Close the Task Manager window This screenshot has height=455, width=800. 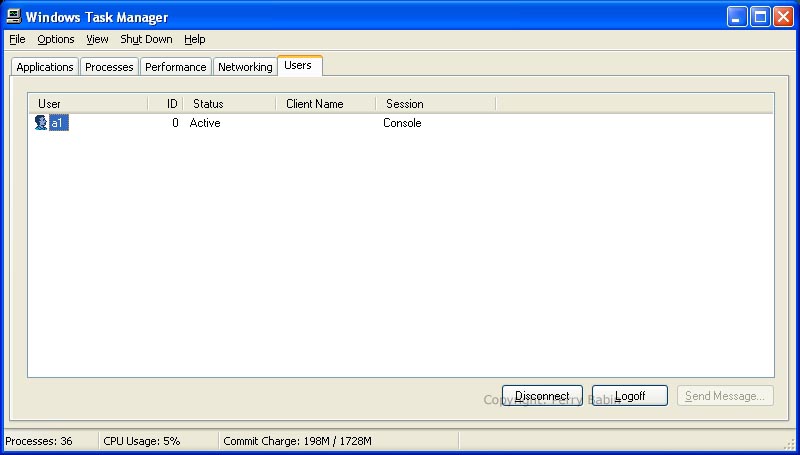click(x=783, y=17)
